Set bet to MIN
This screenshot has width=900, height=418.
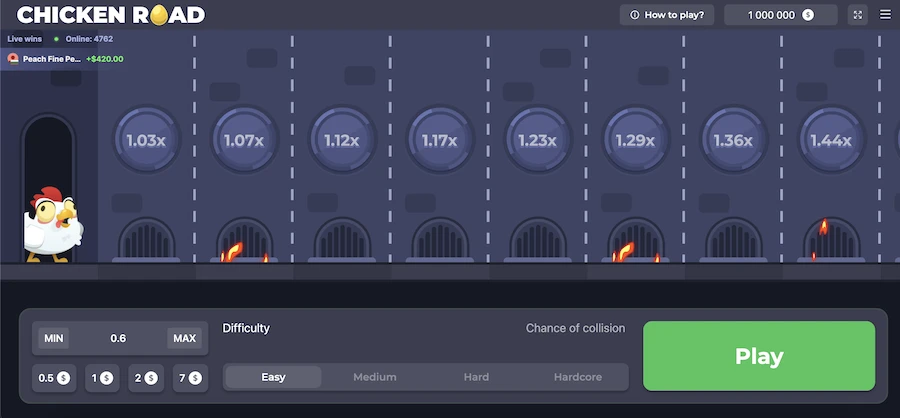click(54, 338)
